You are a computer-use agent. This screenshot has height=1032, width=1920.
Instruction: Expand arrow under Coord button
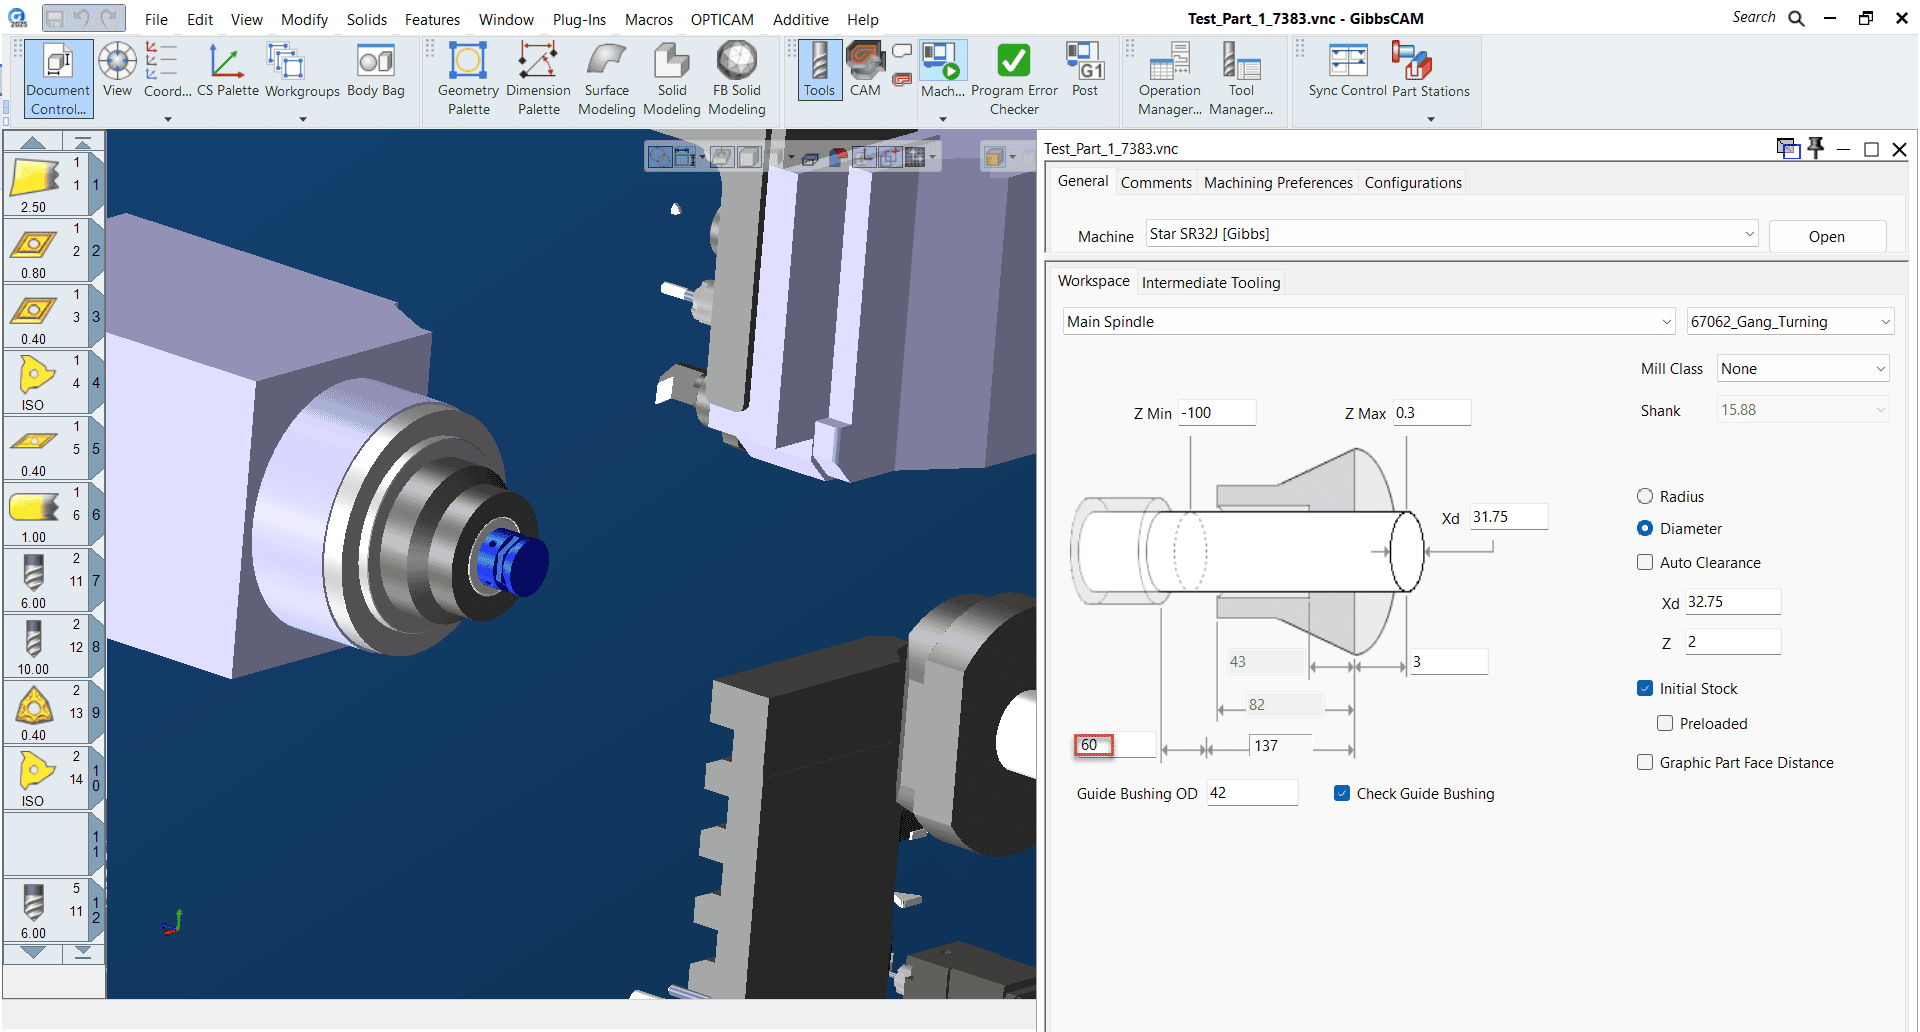click(168, 119)
